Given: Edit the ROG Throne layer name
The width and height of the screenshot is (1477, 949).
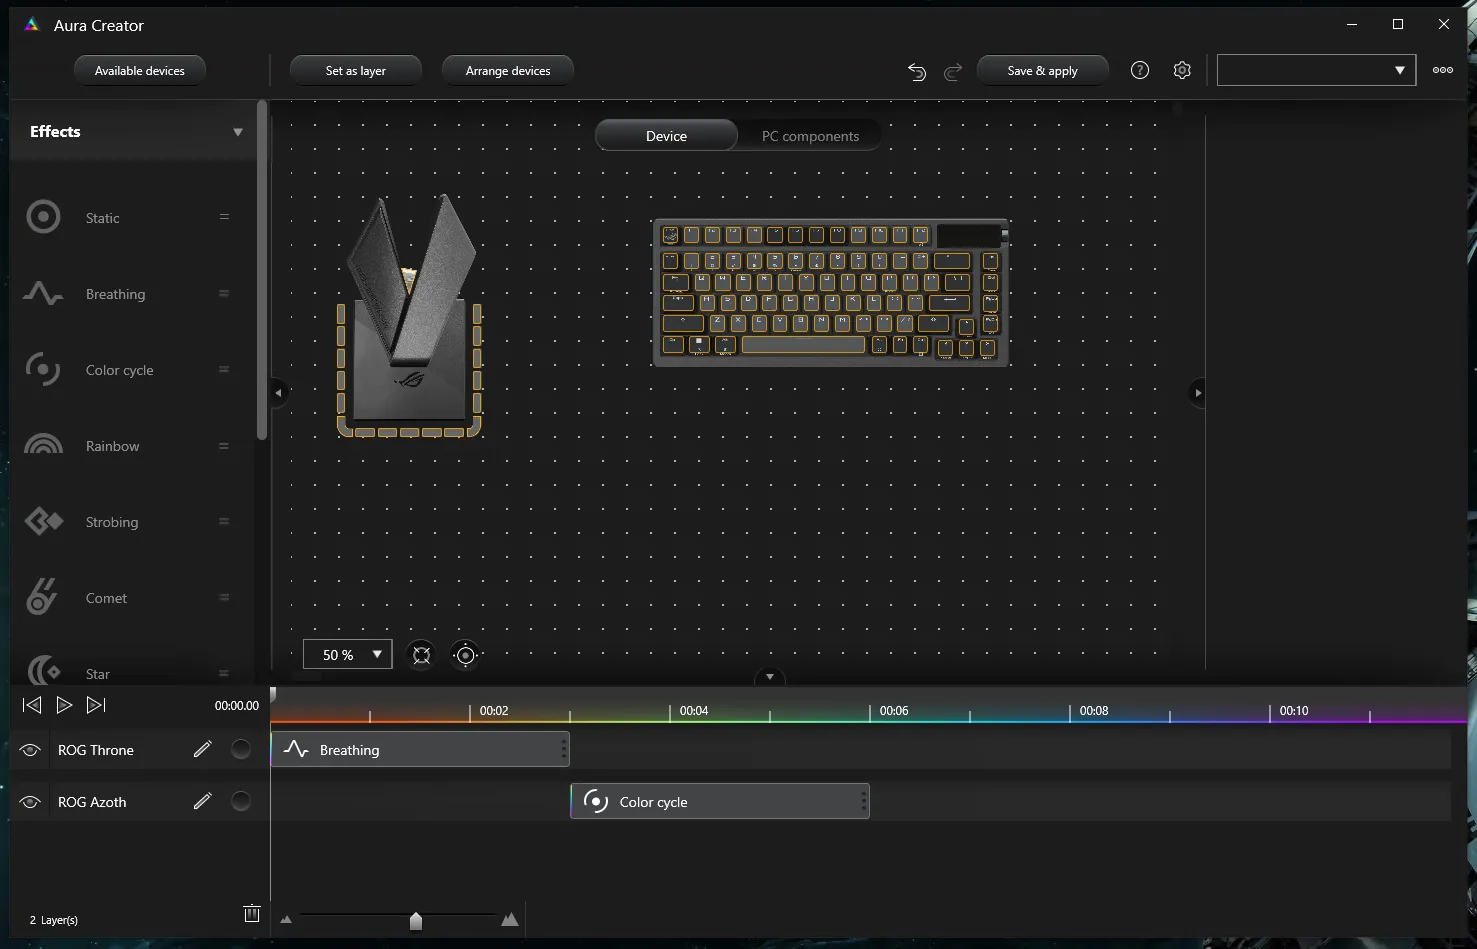Looking at the screenshot, I should (x=203, y=749).
